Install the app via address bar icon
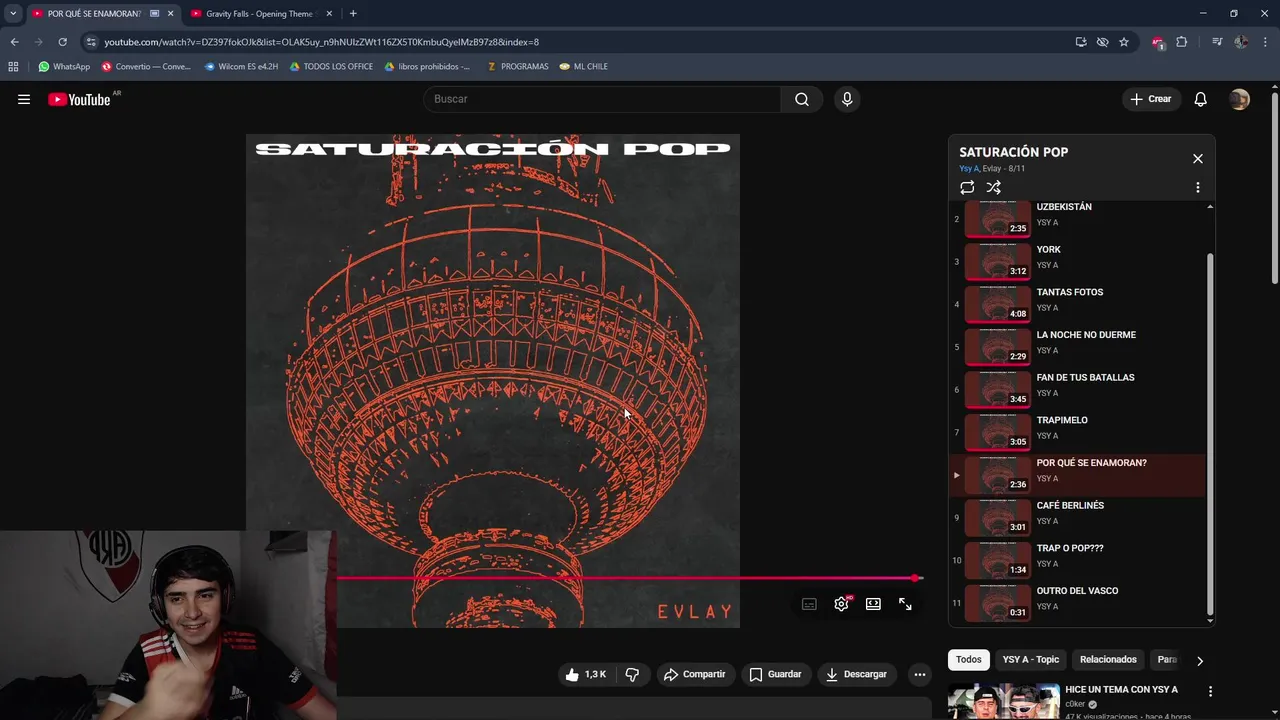Image resolution: width=1280 pixels, height=720 pixels. (1081, 42)
